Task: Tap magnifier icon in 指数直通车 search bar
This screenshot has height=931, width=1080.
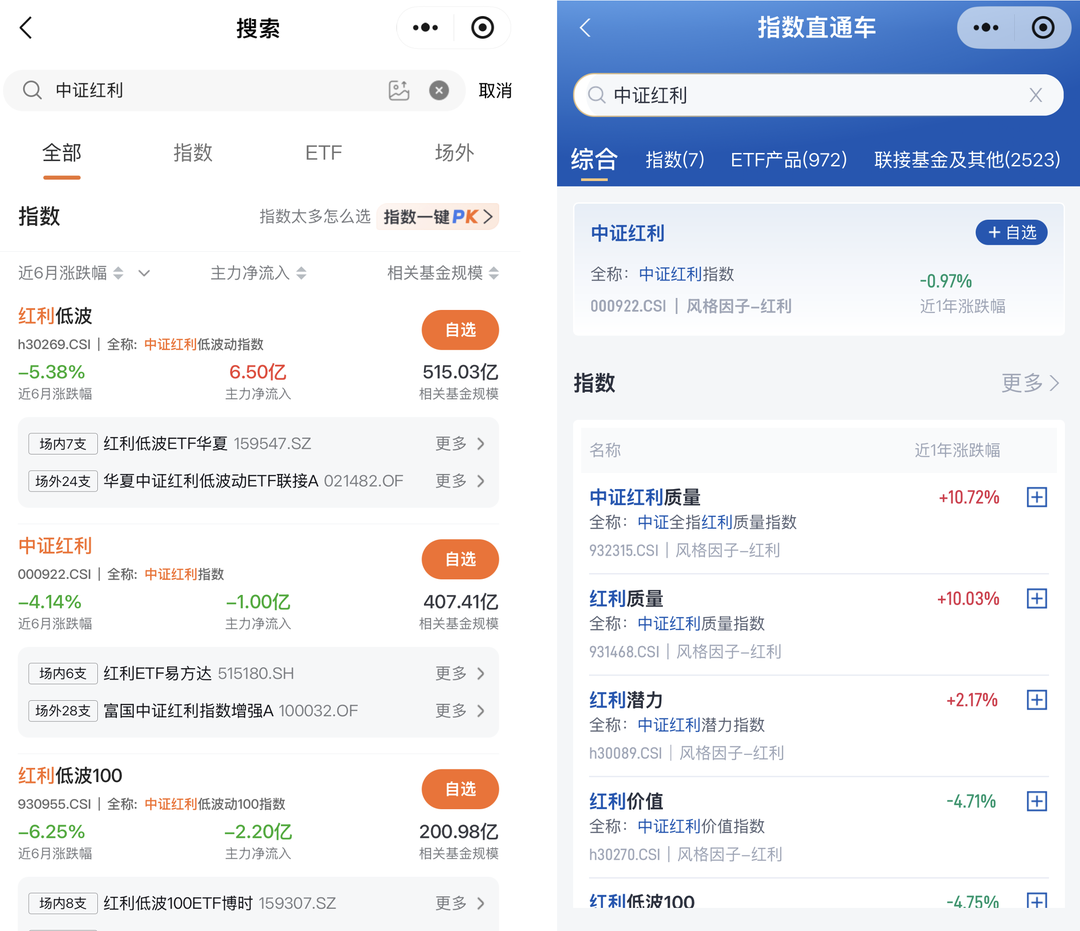Action: coord(596,95)
